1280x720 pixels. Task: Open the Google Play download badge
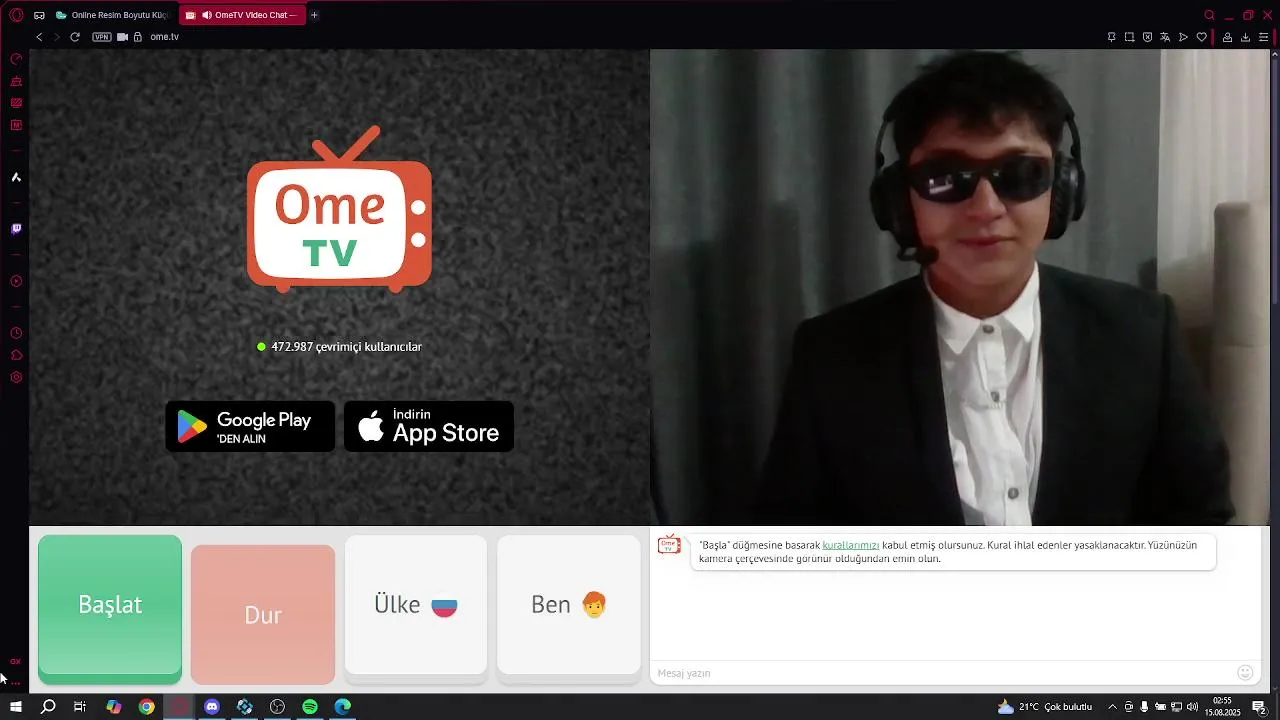tap(250, 427)
